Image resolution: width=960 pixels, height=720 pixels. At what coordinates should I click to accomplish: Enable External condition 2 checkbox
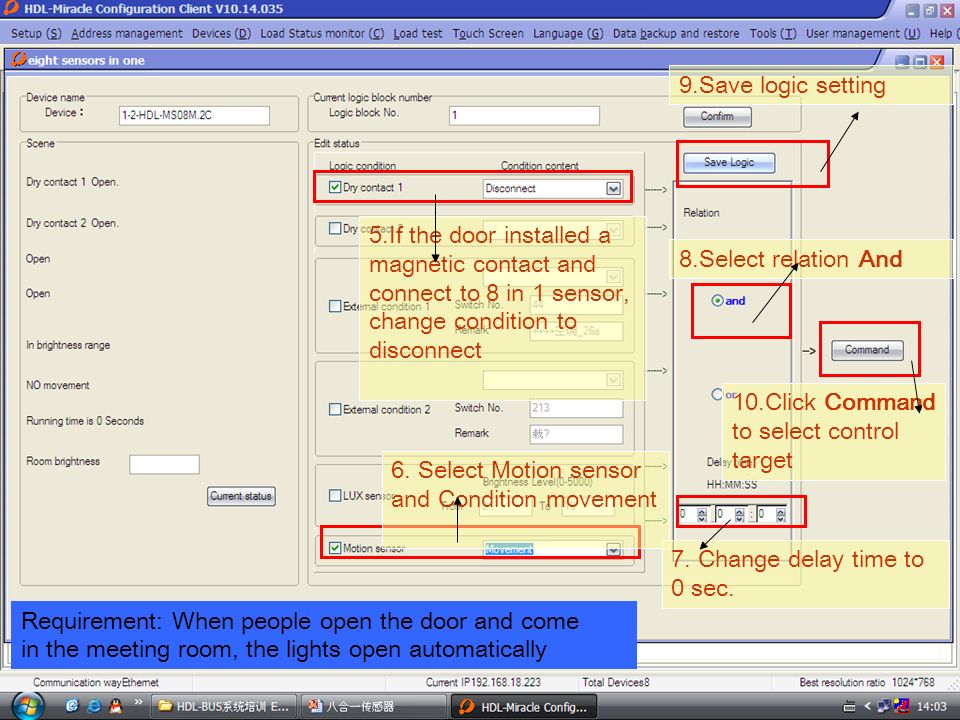tap(335, 409)
